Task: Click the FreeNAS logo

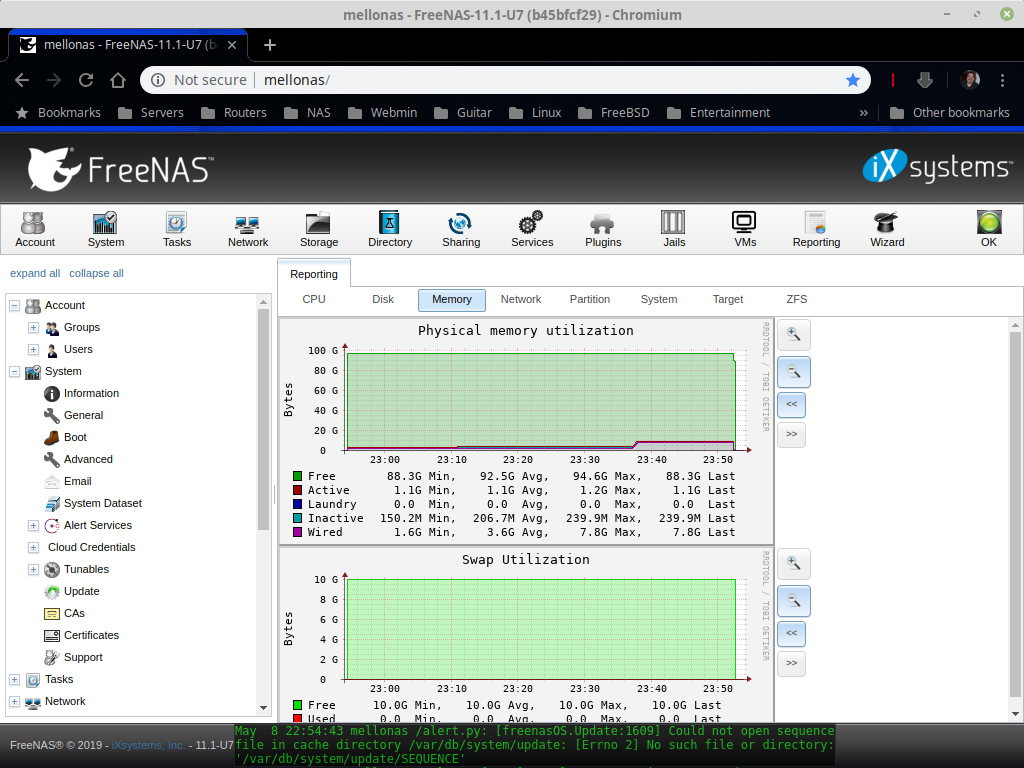Action: (x=119, y=169)
